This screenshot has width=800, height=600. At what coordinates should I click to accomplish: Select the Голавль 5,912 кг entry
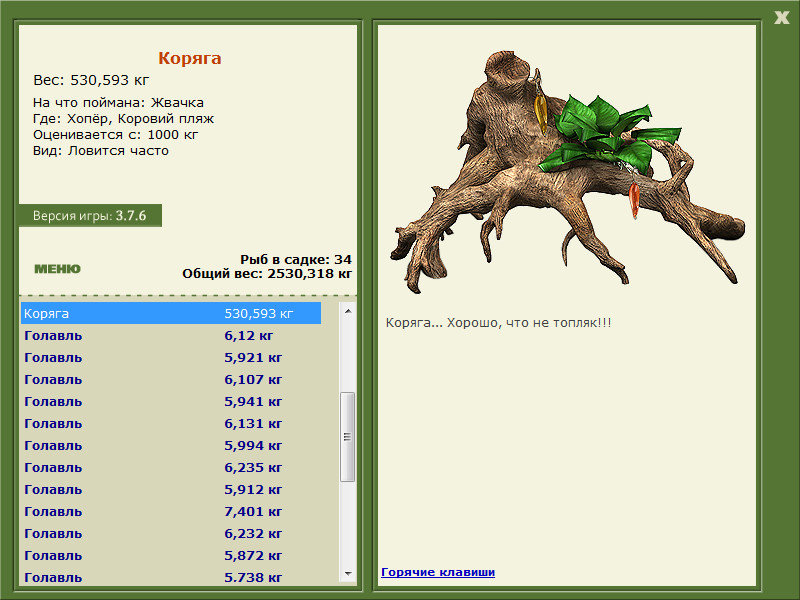(x=171, y=489)
